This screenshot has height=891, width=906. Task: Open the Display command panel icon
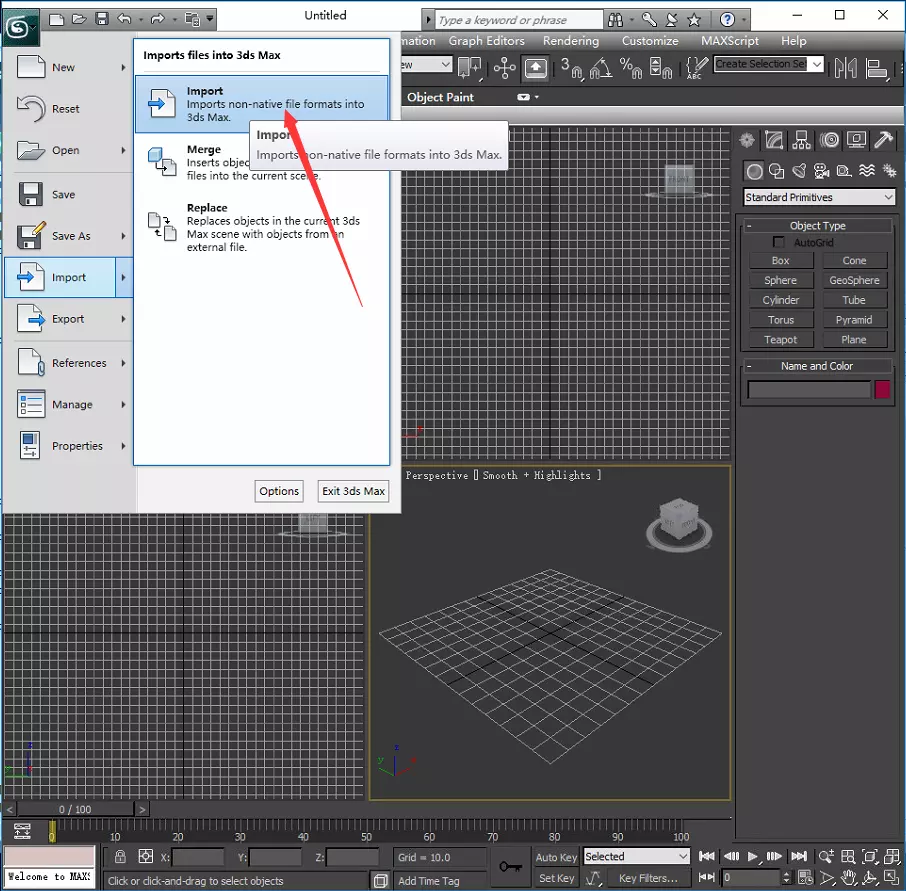pyautogui.click(x=856, y=140)
